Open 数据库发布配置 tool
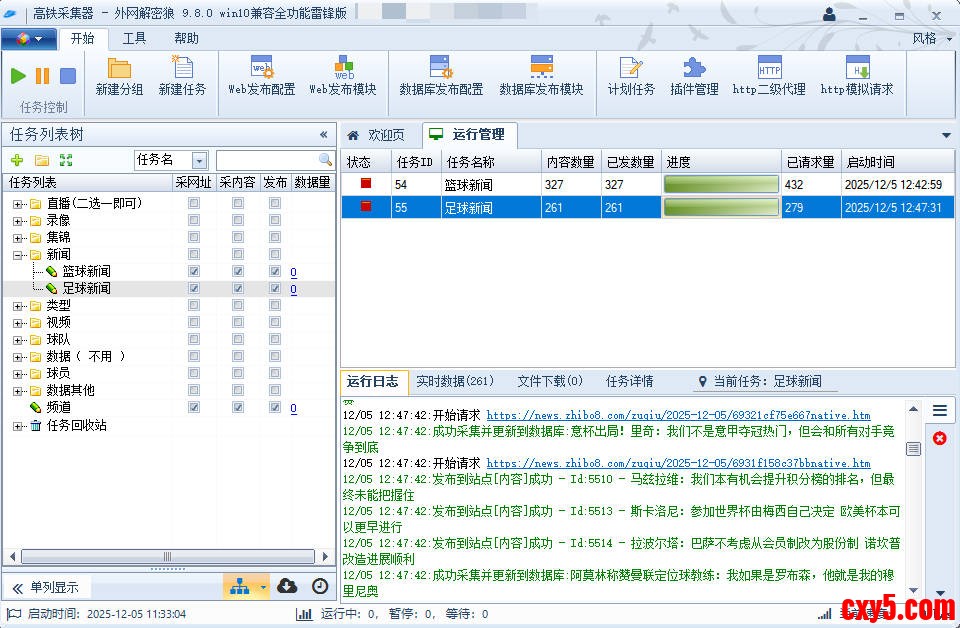 pyautogui.click(x=441, y=77)
